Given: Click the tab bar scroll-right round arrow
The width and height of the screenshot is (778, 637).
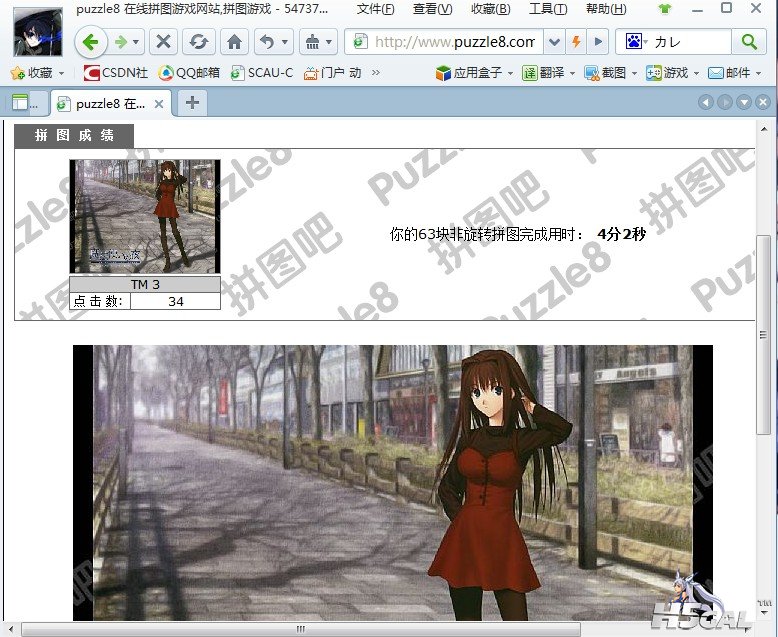Looking at the screenshot, I should (724, 102).
